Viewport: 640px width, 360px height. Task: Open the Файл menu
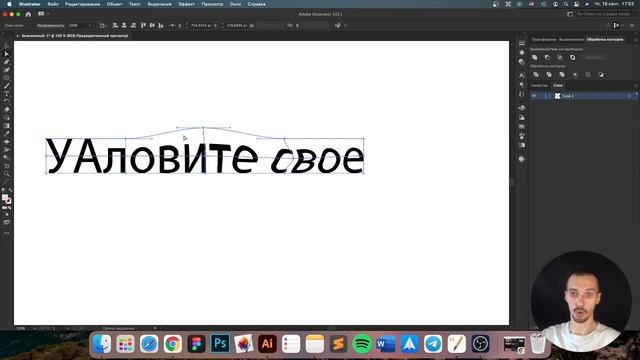[53, 4]
